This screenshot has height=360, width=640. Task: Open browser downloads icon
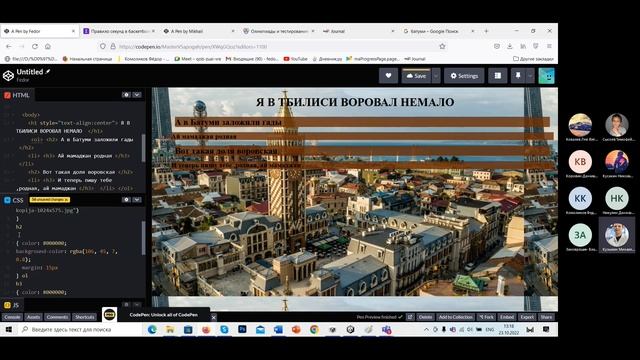[x=510, y=47]
